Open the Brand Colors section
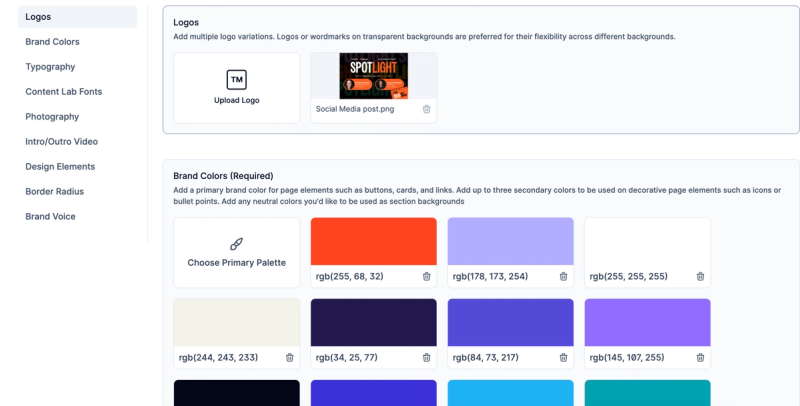The width and height of the screenshot is (800, 406). coord(53,42)
